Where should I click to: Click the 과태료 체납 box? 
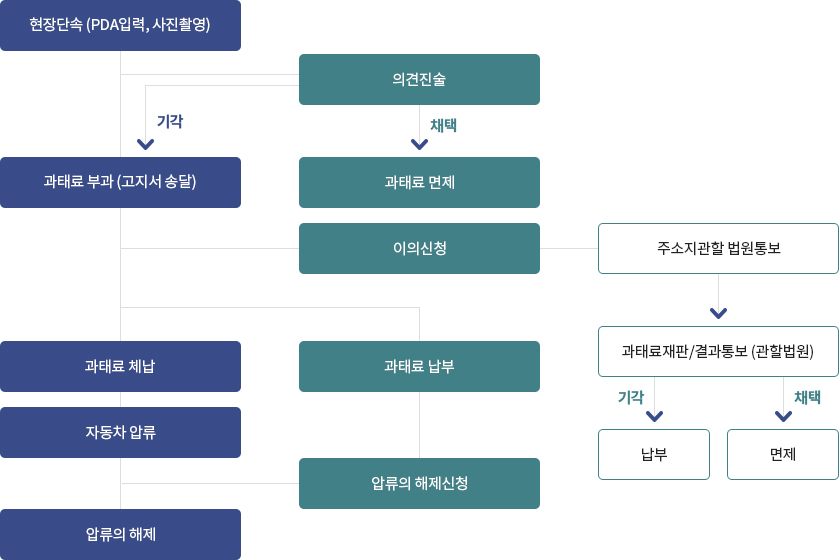(120, 366)
